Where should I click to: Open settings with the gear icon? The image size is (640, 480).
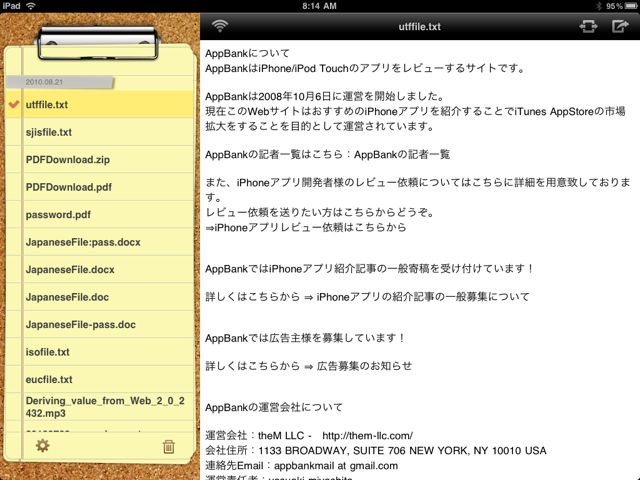(x=42, y=445)
